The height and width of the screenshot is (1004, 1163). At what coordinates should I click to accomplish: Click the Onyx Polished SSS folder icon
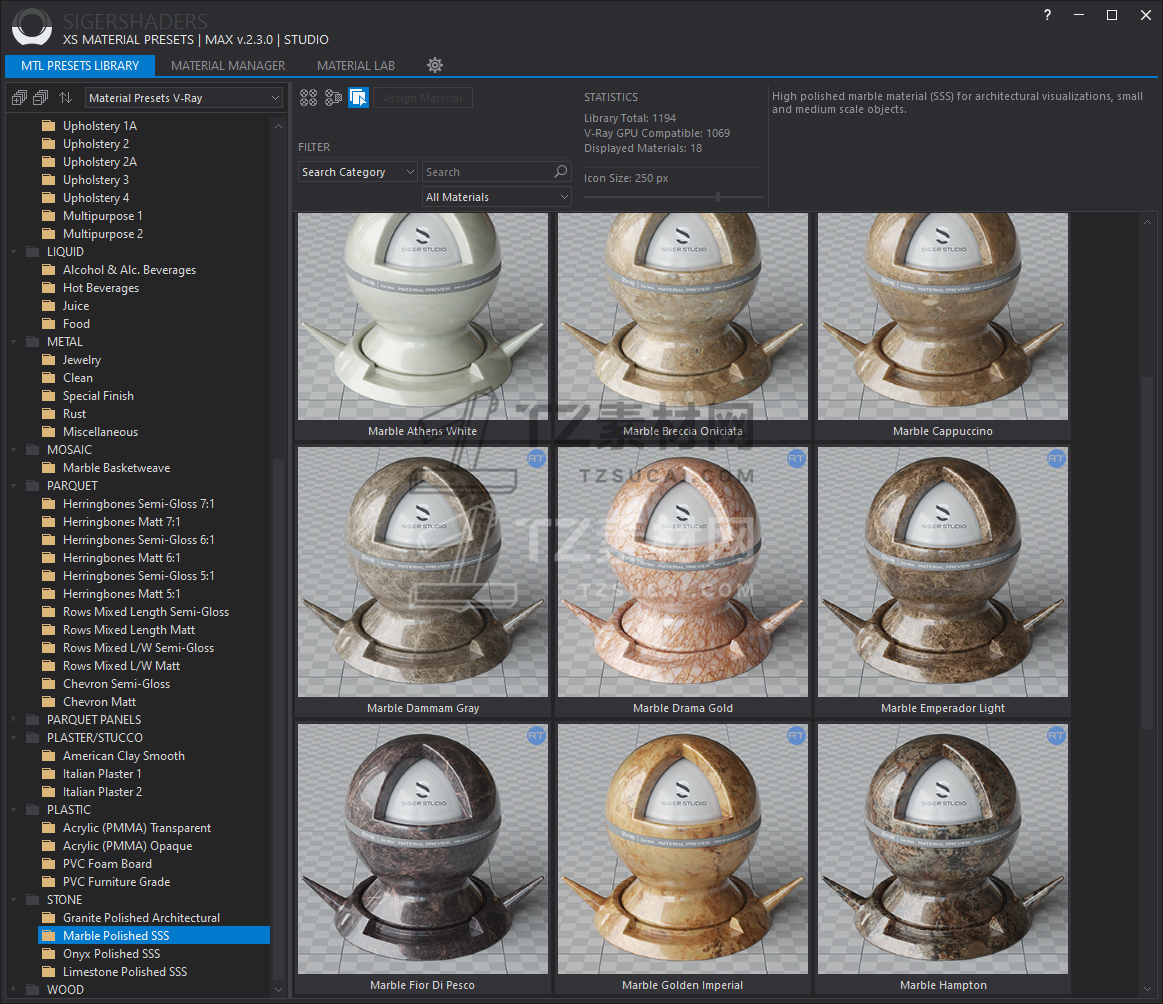[x=49, y=954]
